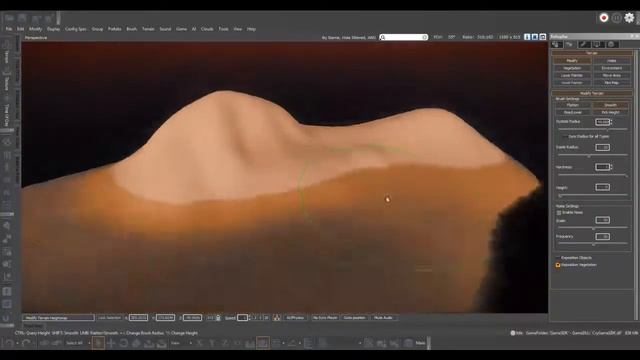Open the Terrain menu
Screen dimensions: 640x360
point(148,29)
